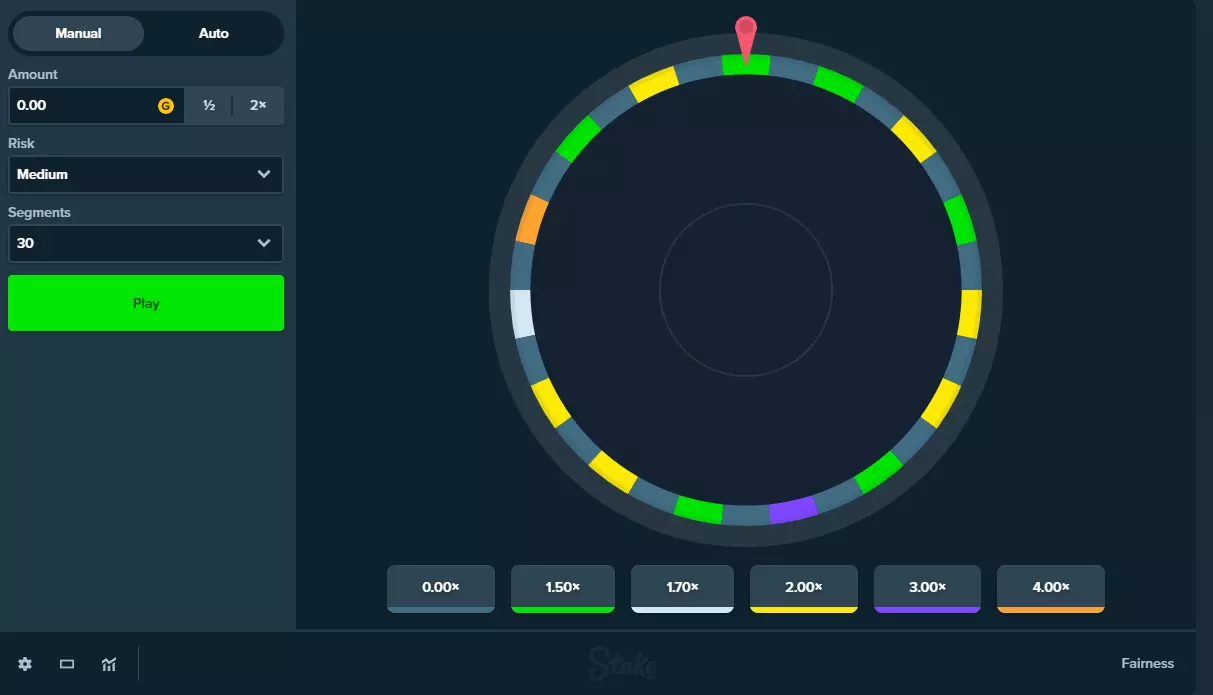Click the purple segment on the wheel
Screen dimensions: 1213x695
793,510
